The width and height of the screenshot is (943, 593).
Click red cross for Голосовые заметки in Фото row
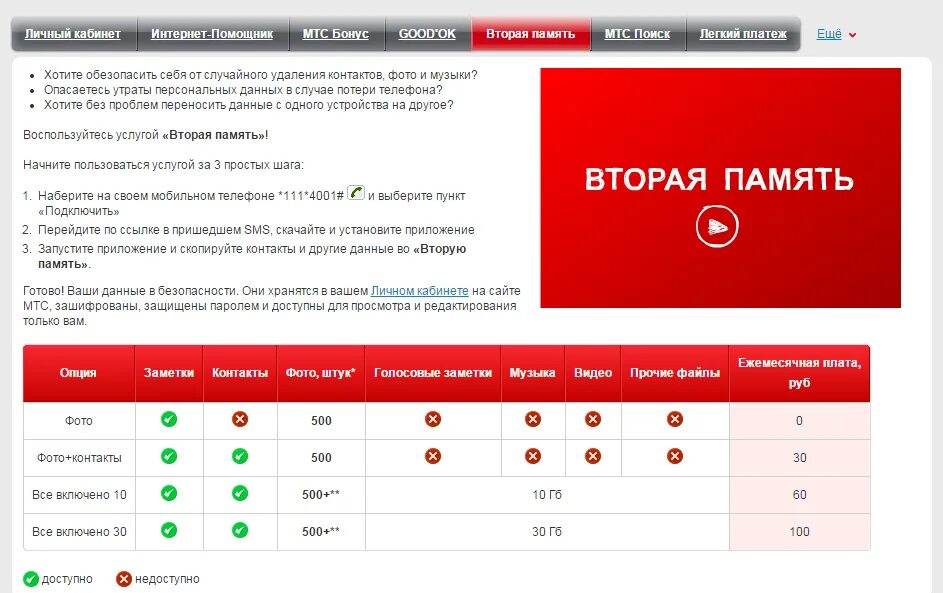[x=433, y=419]
